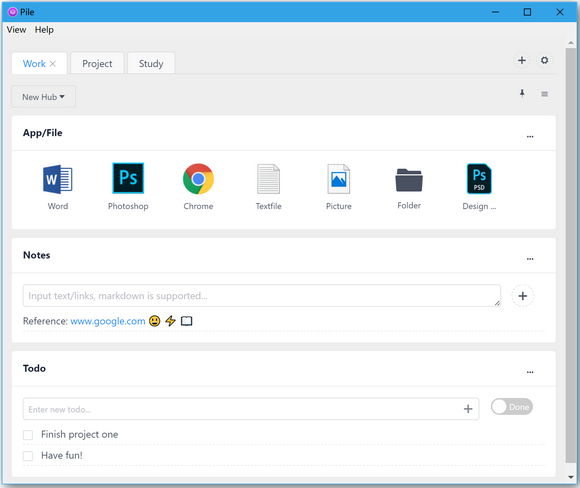
Task: Open the Textfile document icon
Action: click(x=269, y=179)
